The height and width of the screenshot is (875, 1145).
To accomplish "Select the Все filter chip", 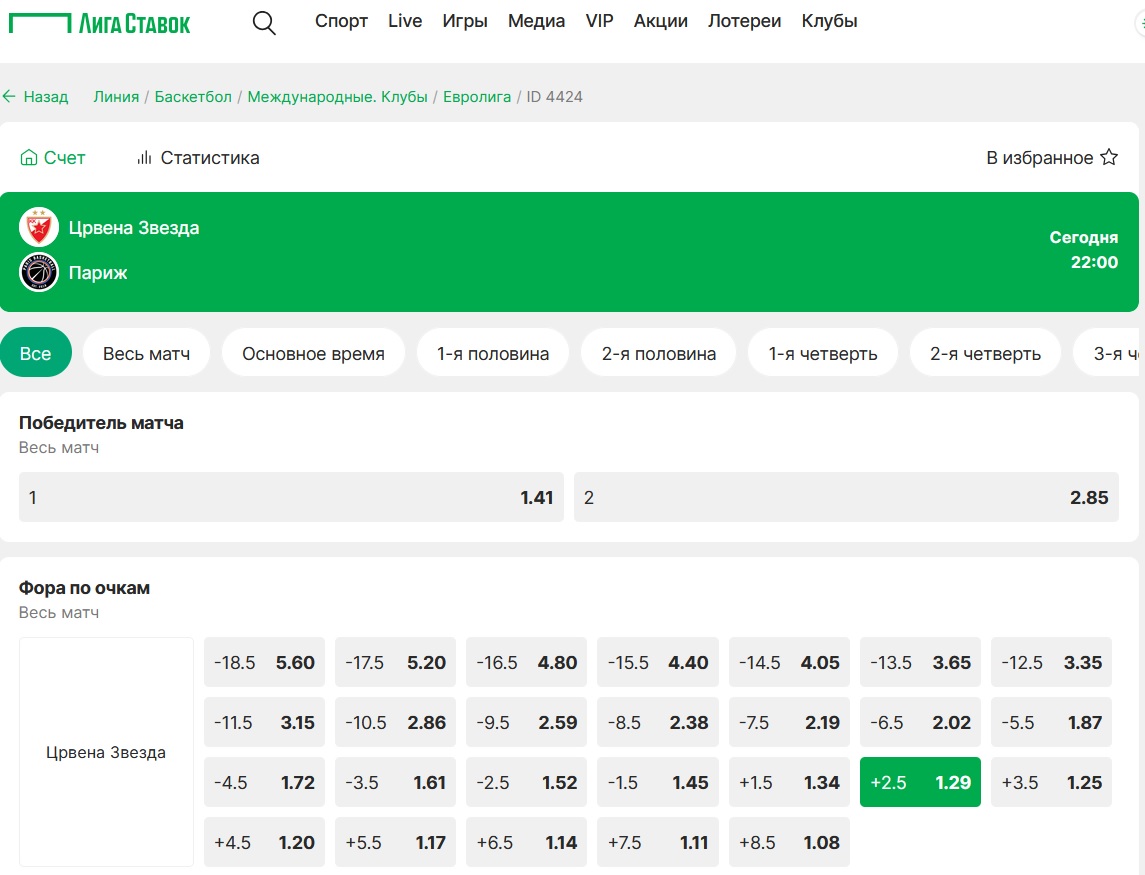I will (36, 353).
